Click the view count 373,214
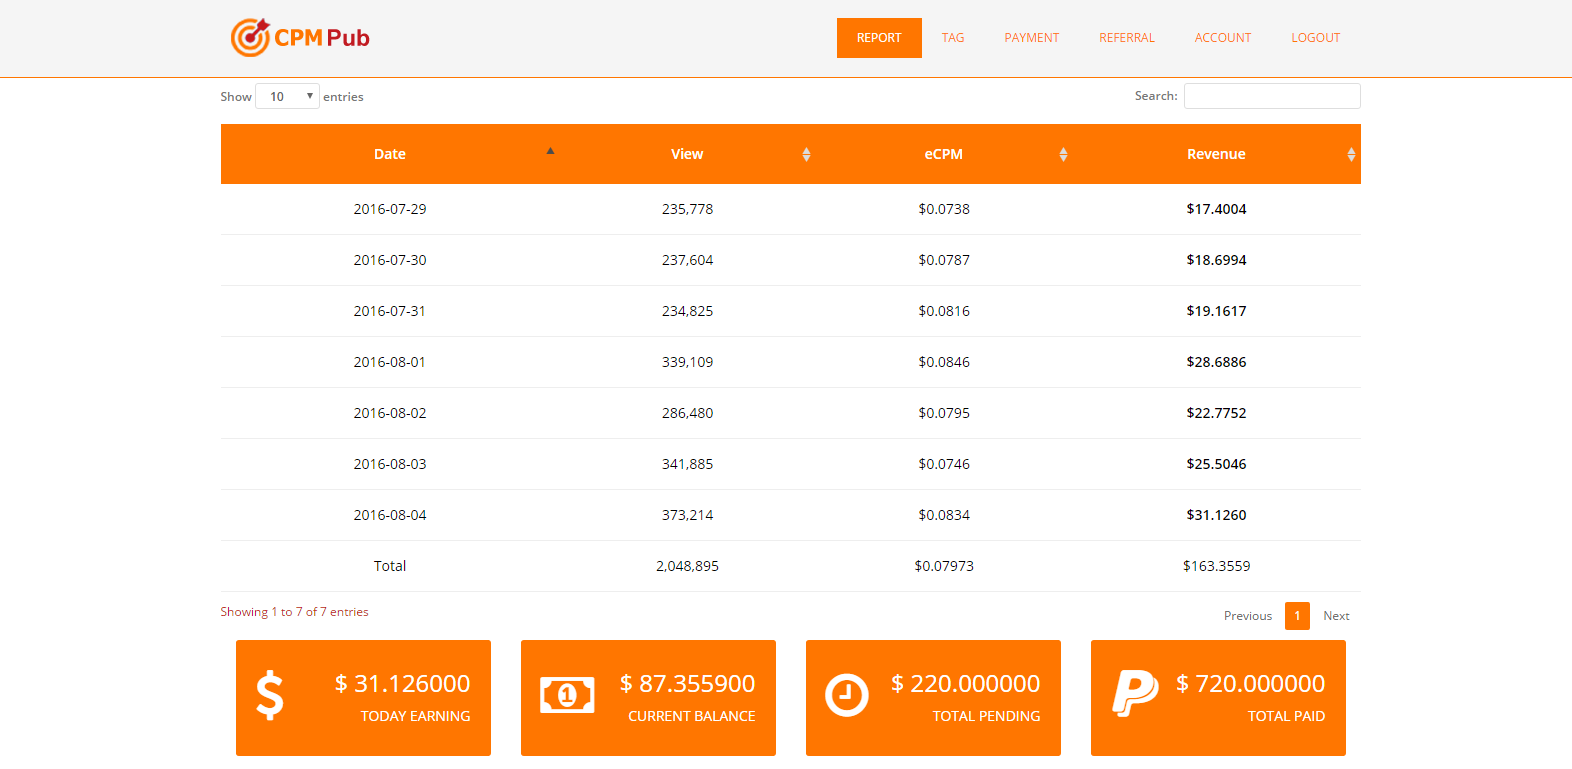Viewport: 1572px width, 769px height. pyautogui.click(x=687, y=515)
